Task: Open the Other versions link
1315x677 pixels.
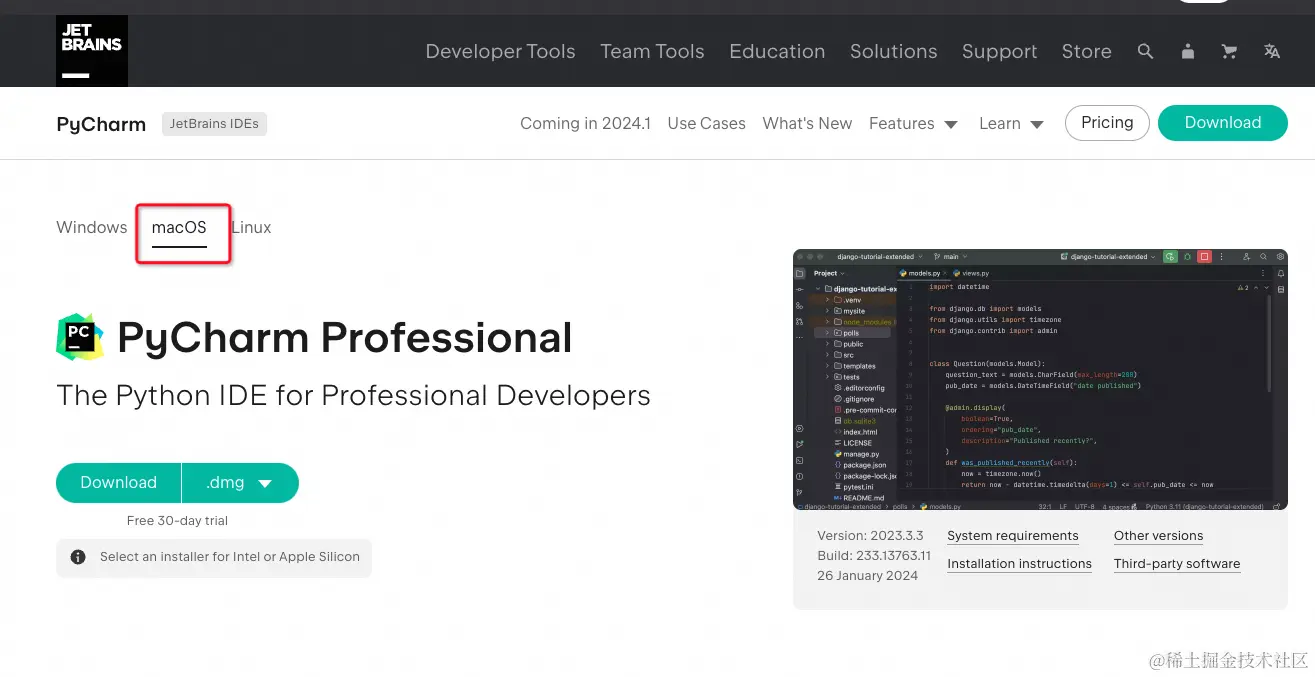Action: [x=1158, y=536]
